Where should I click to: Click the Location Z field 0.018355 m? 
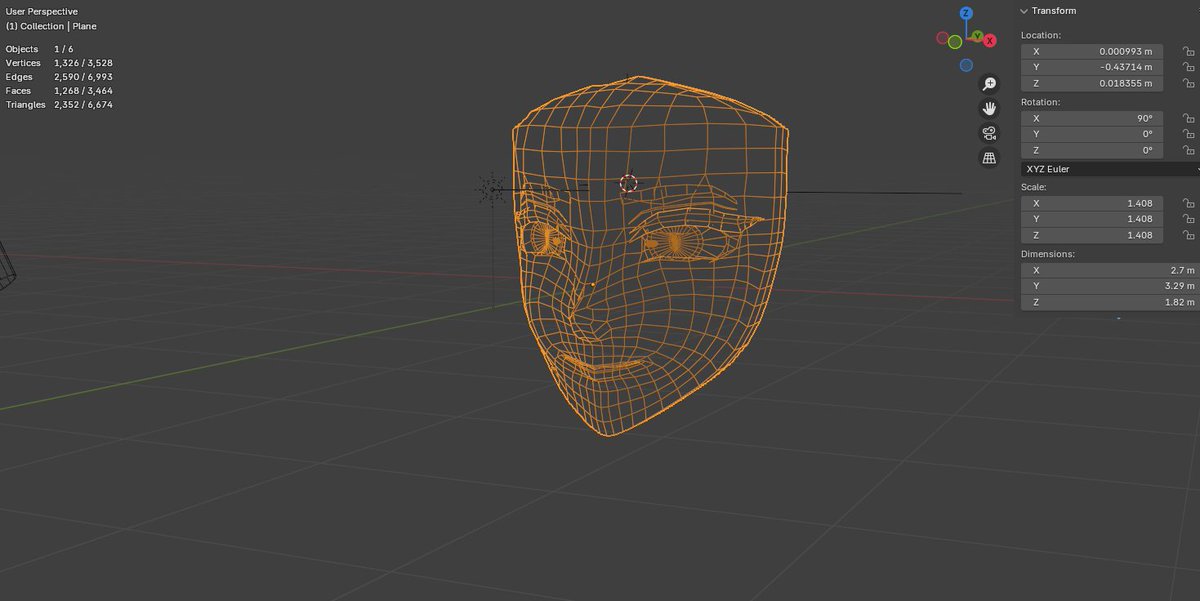1092,83
